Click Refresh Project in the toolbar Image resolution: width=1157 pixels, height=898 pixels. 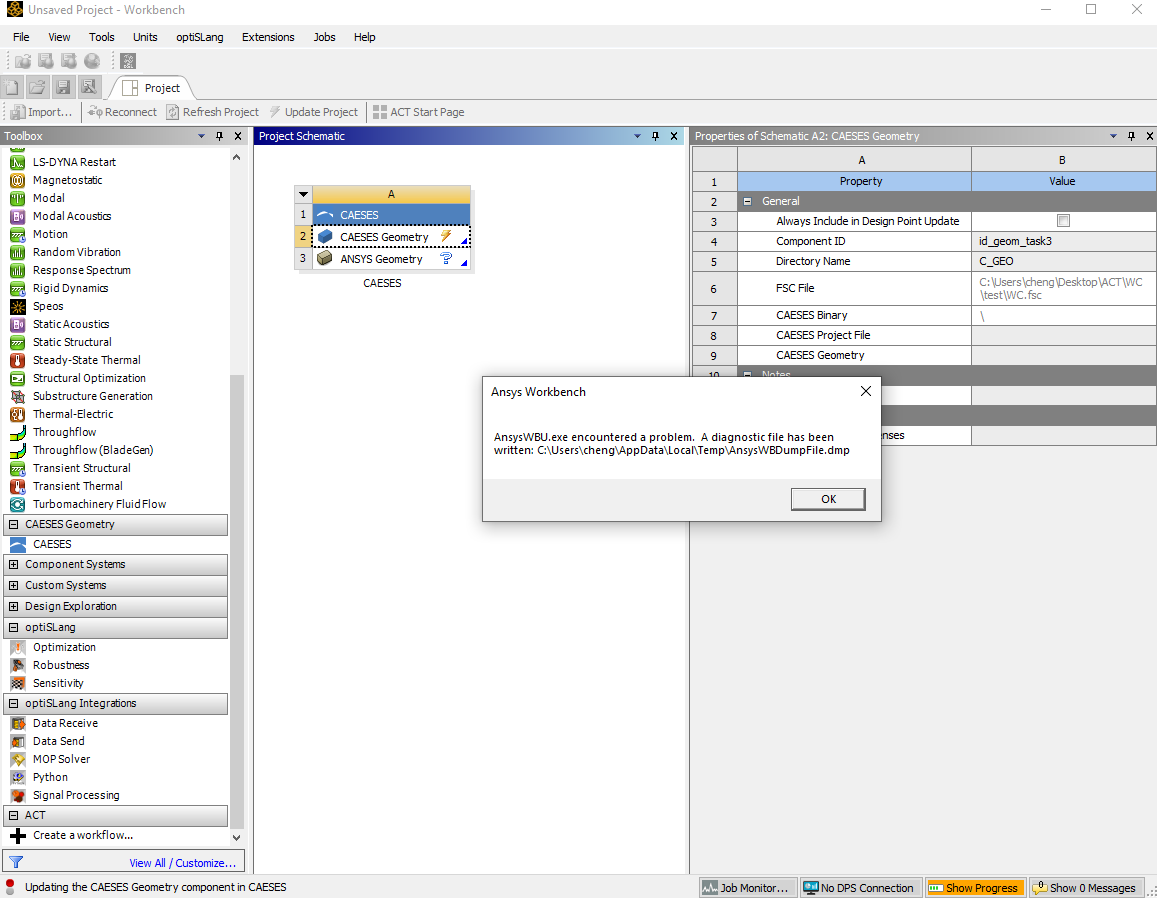point(213,112)
